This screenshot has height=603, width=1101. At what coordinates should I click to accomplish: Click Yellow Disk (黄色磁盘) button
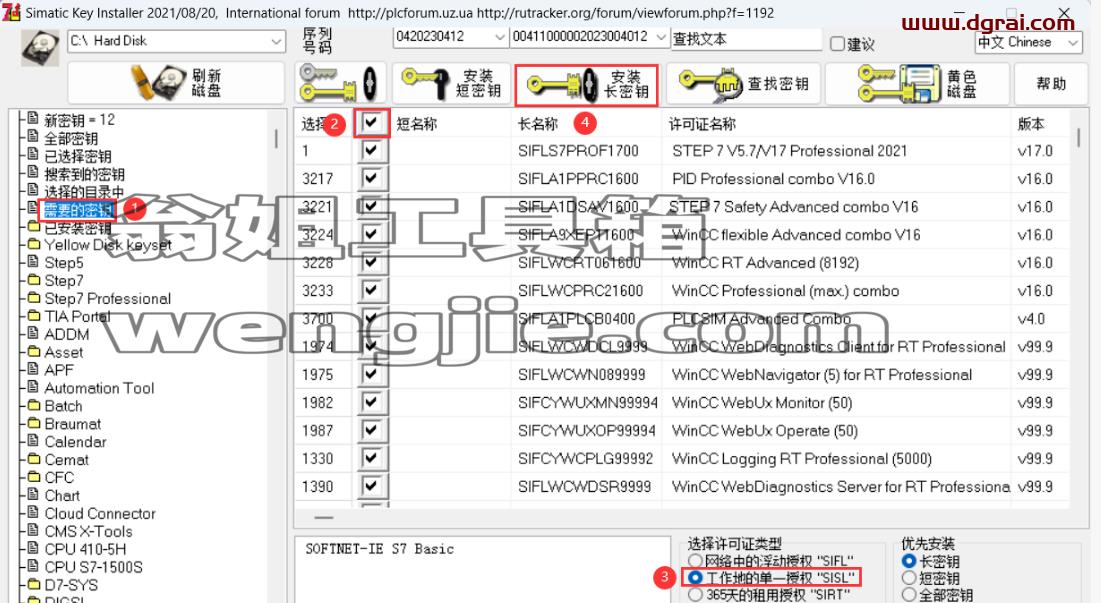click(917, 84)
